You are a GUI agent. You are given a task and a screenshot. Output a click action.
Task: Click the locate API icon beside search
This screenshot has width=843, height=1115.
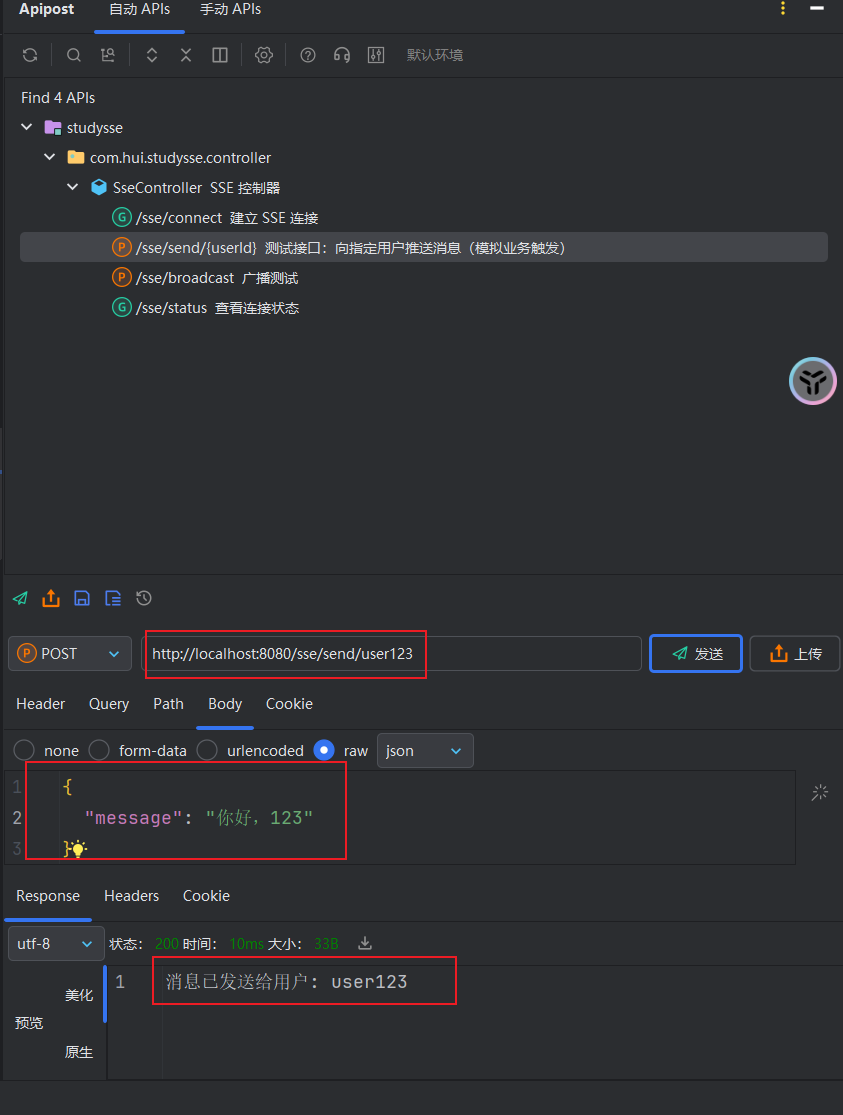pyautogui.click(x=107, y=55)
